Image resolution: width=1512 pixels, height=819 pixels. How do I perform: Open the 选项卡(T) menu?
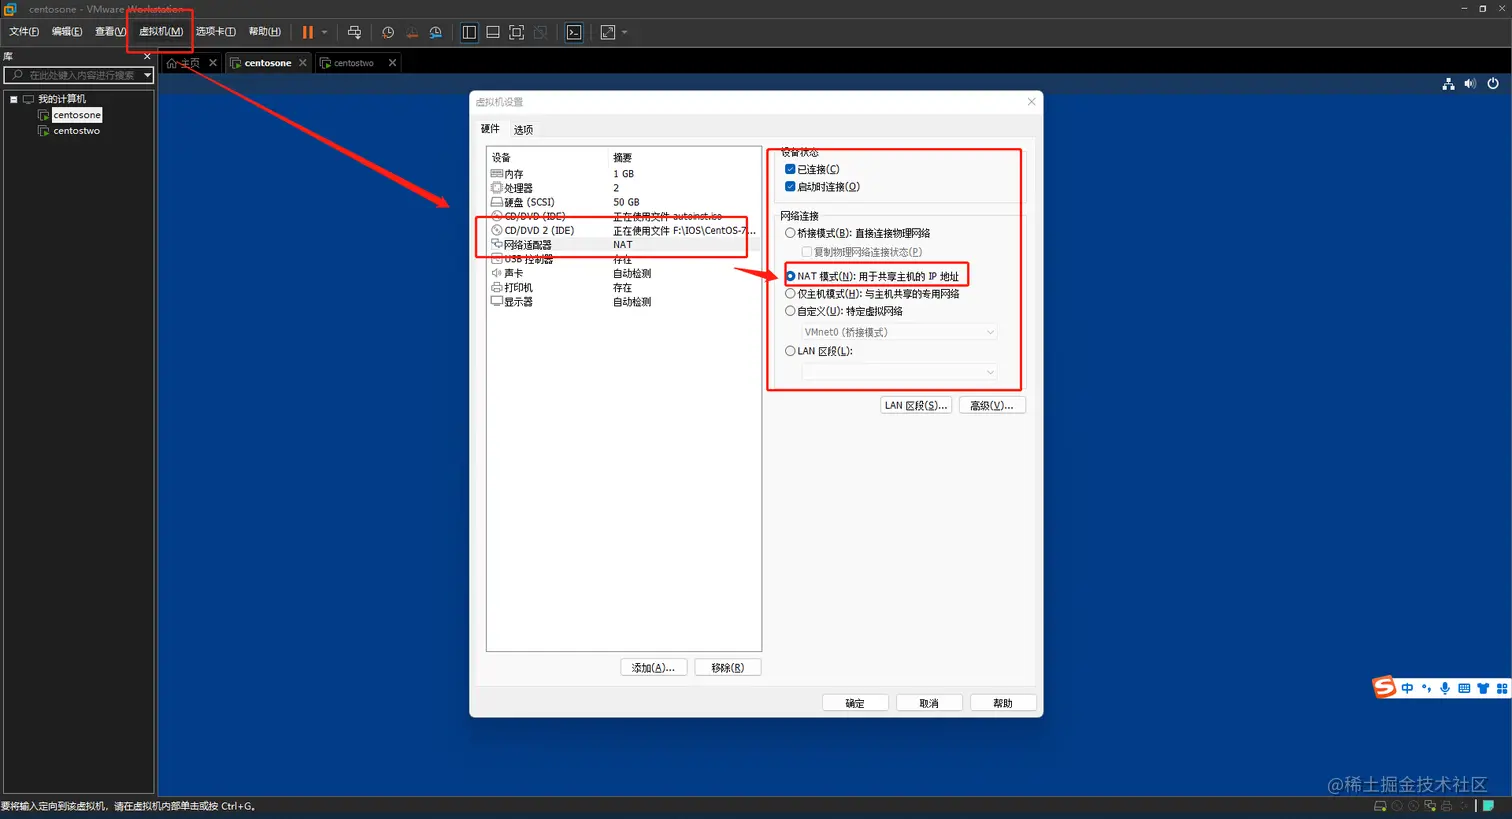[x=216, y=32]
